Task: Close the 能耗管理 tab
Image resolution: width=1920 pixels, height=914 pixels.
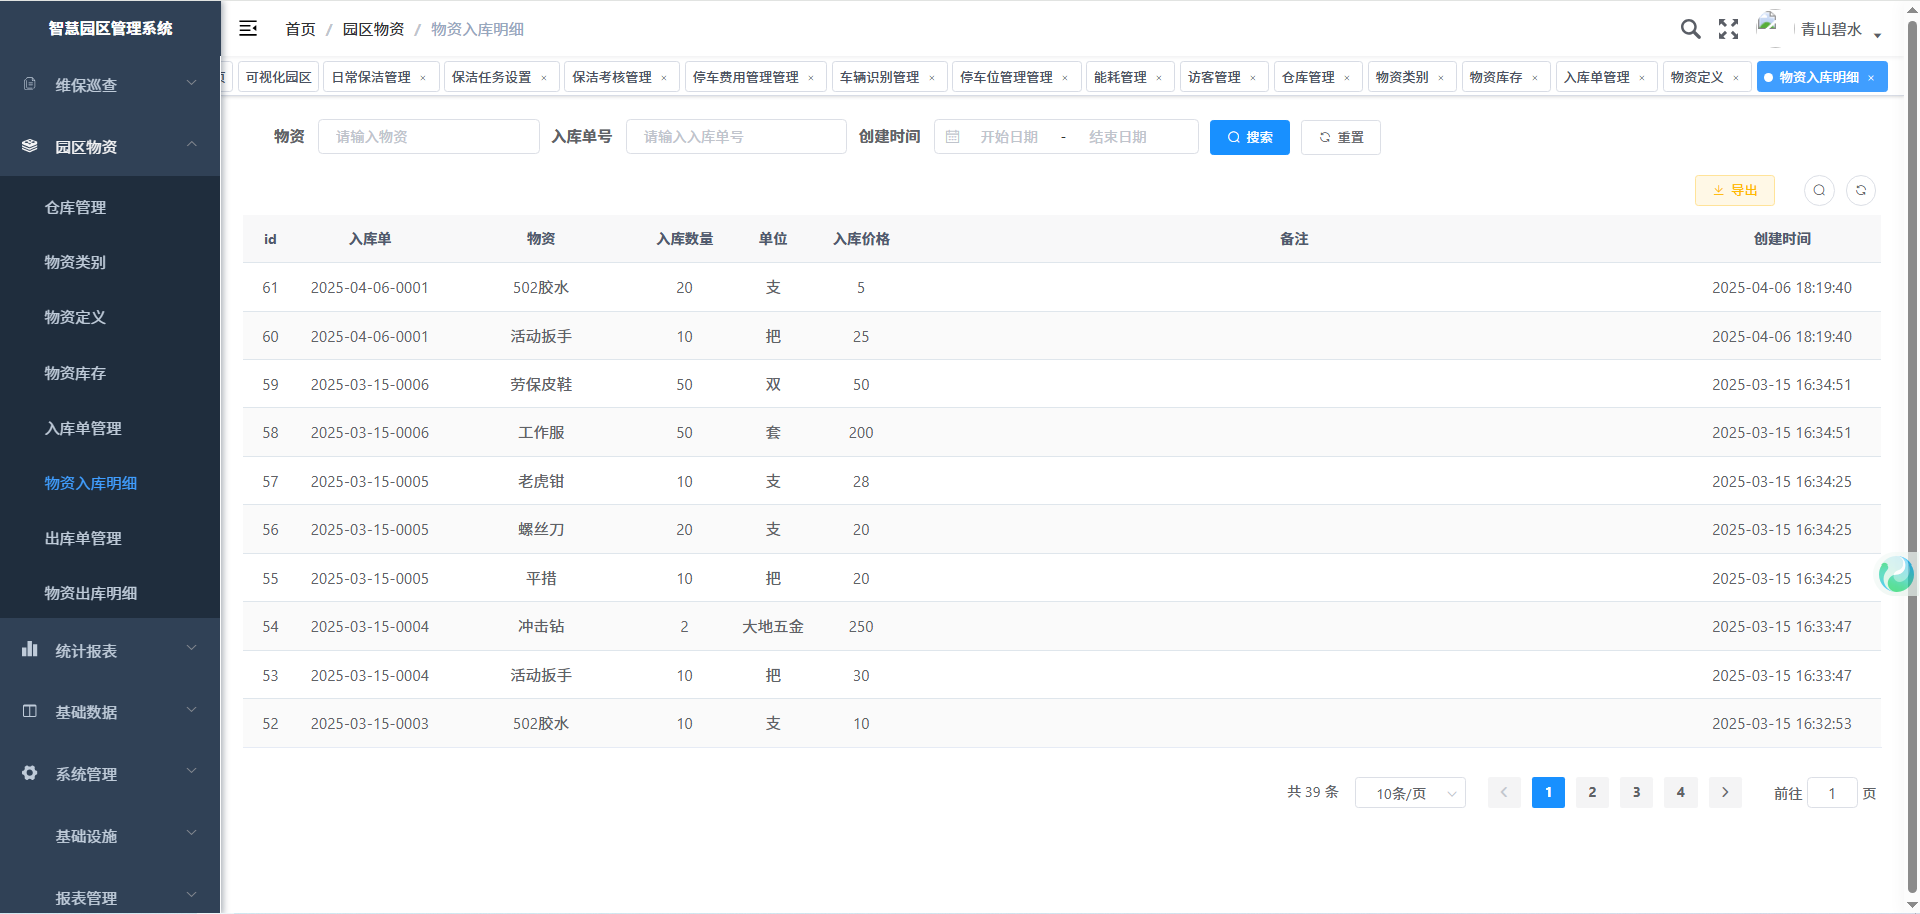Action: [x=1159, y=78]
